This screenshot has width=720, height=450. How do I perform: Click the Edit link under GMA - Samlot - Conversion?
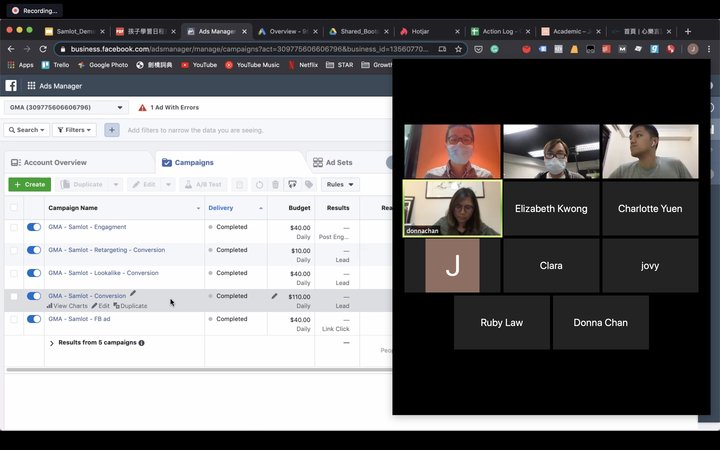101,306
